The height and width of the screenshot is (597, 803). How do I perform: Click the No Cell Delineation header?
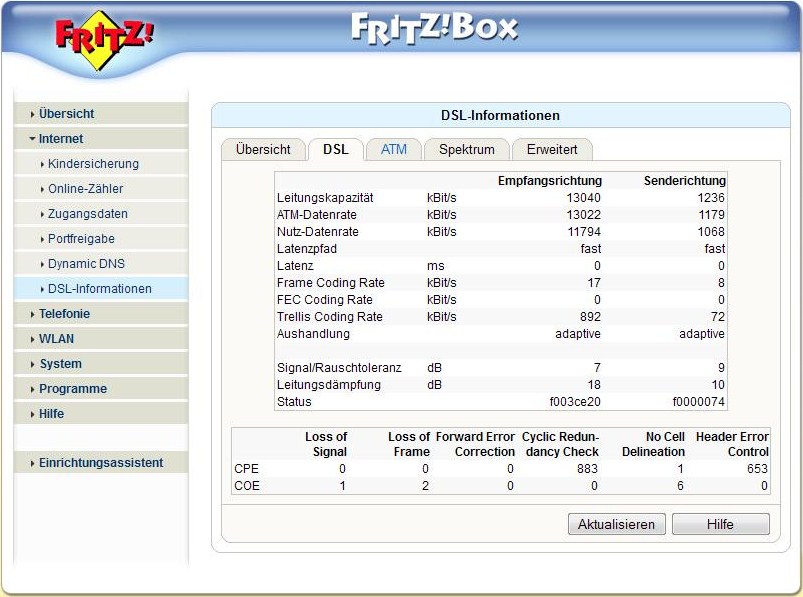click(x=653, y=444)
